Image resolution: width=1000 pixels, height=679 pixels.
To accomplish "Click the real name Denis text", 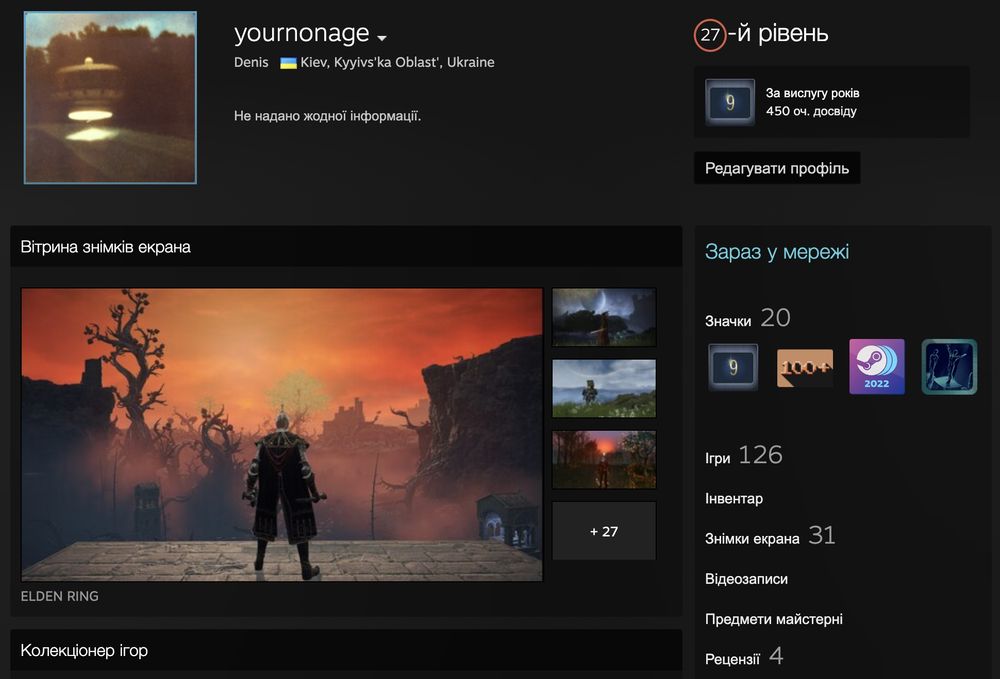I will coord(251,62).
